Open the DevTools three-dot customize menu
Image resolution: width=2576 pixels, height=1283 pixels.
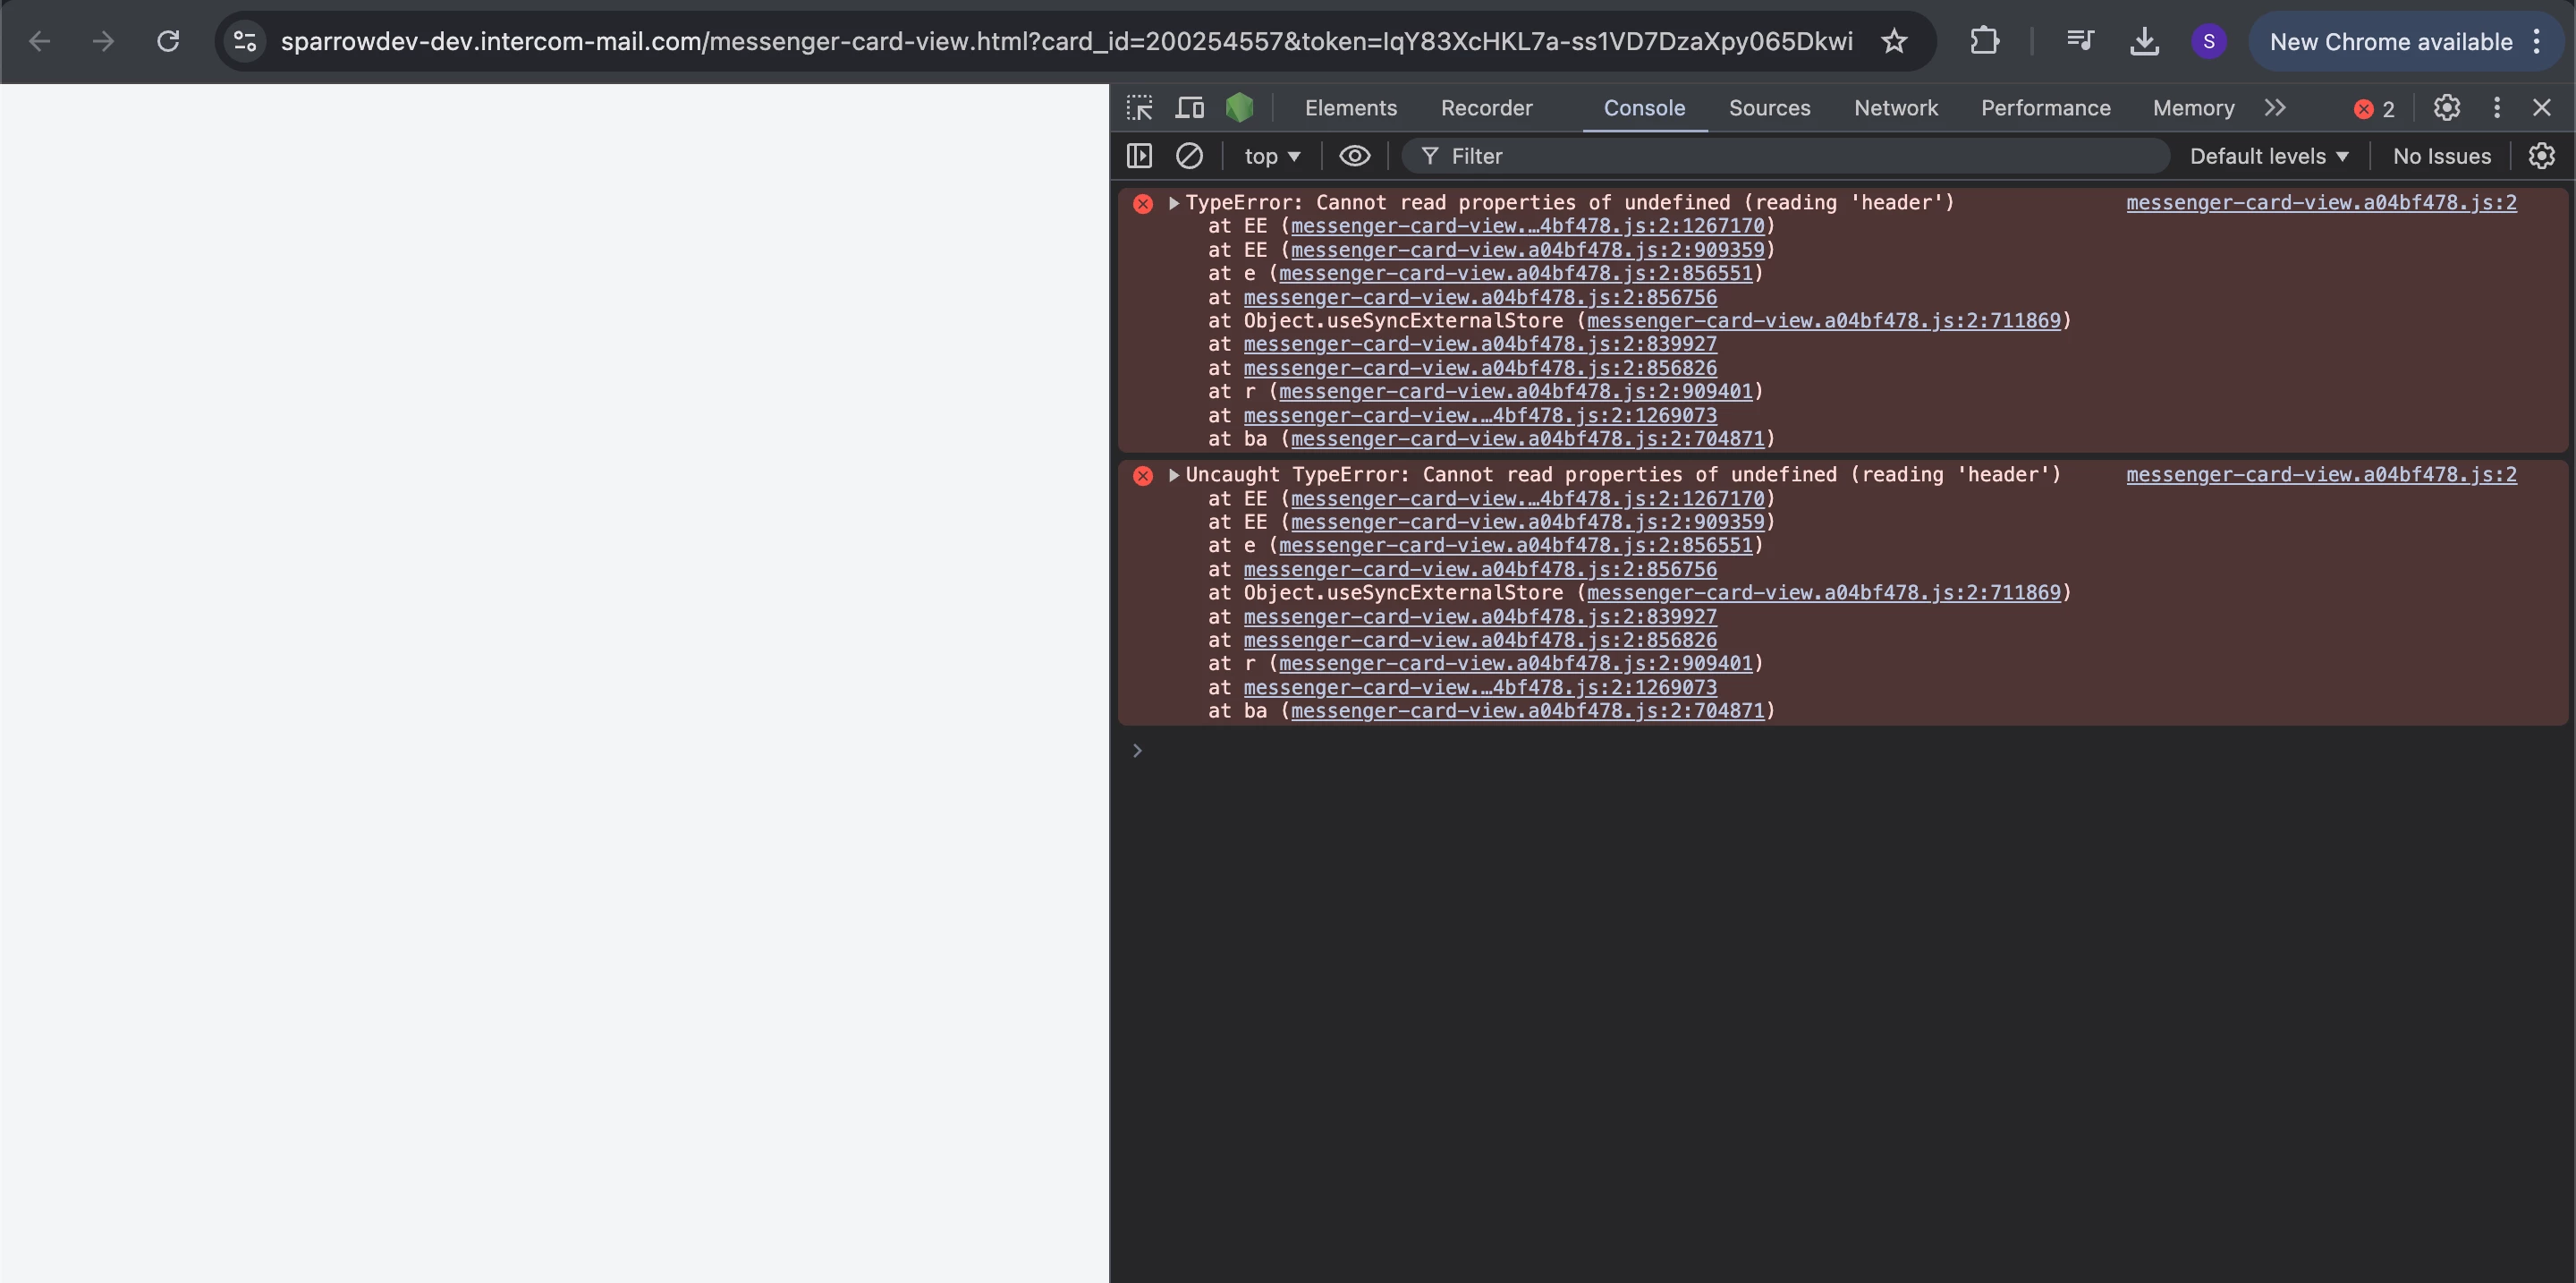point(2496,108)
